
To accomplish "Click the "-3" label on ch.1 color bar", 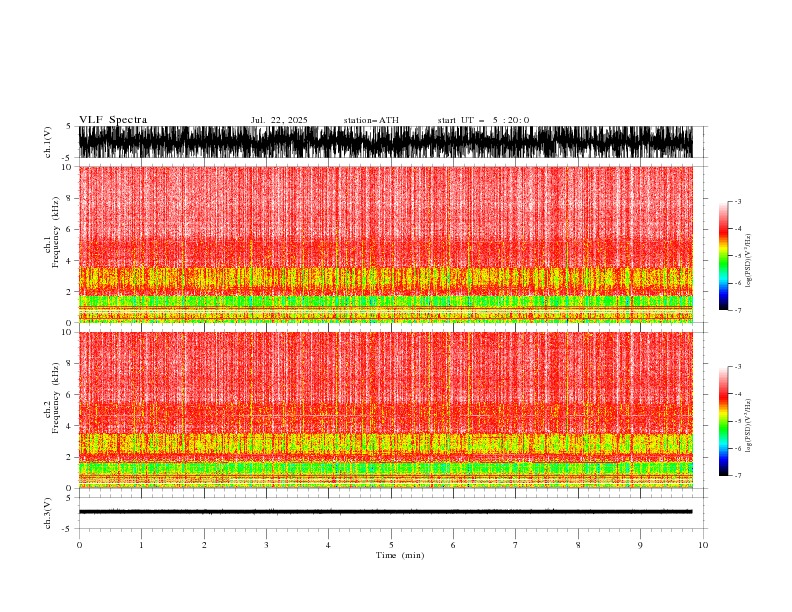I will (x=737, y=201).
